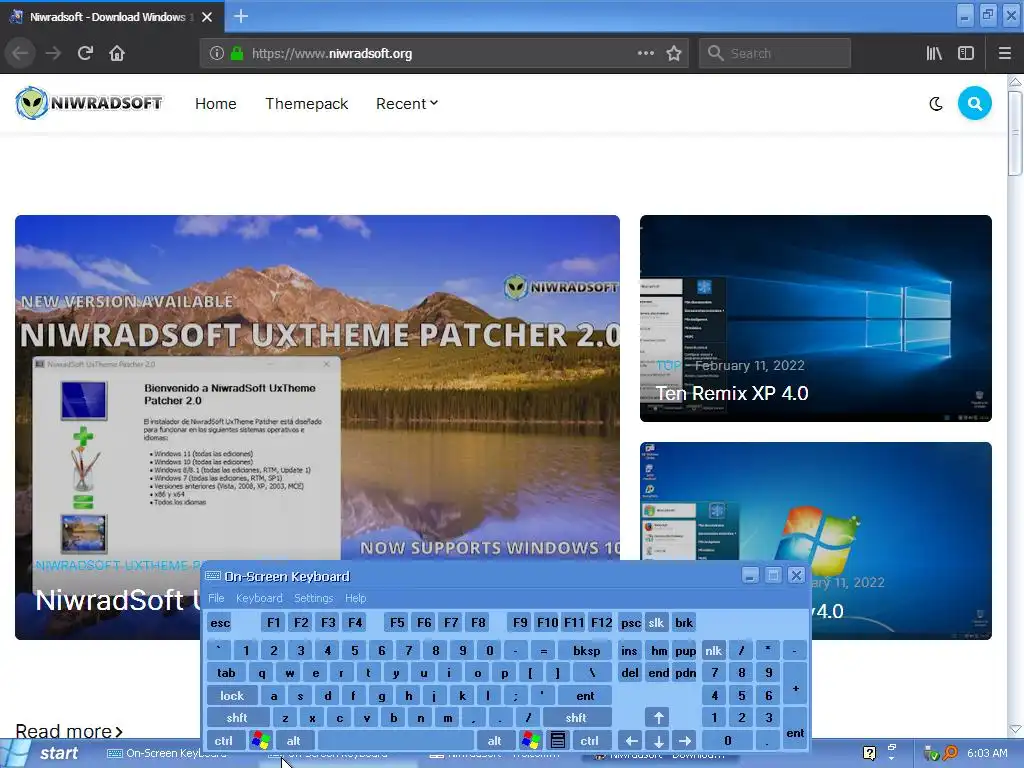
Task: Click the page scroll down arrow
Action: pos(1015,729)
